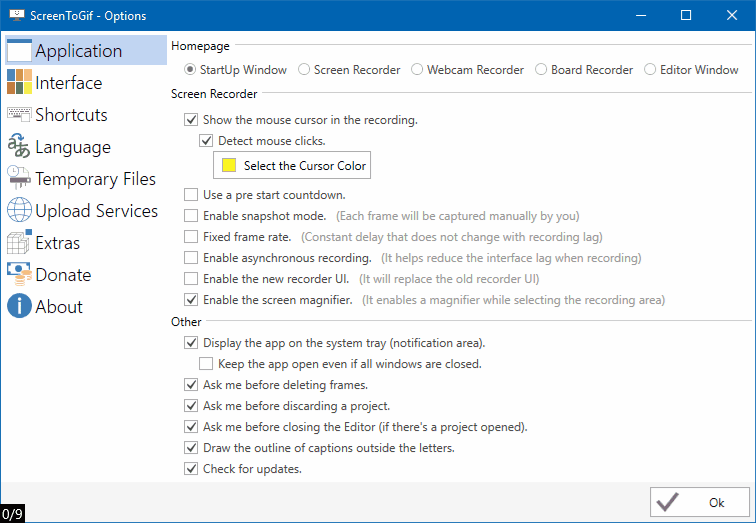
Task: Click the Extras cube icon
Action: click(19, 242)
